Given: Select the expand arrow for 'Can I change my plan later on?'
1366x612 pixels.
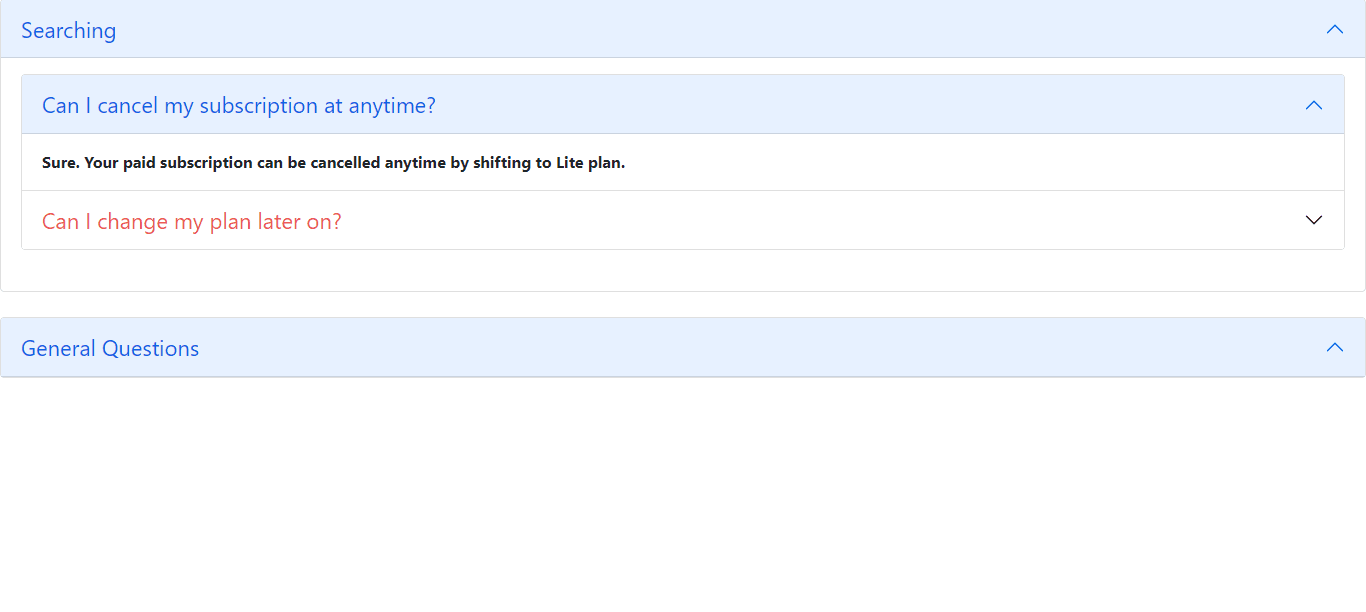Looking at the screenshot, I should click(x=1313, y=219).
